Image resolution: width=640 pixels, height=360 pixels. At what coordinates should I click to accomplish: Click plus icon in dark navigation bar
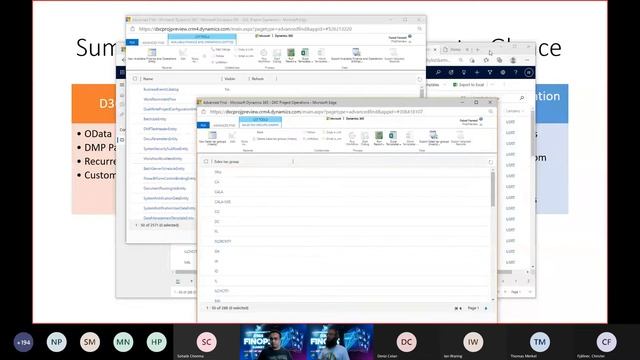point(477,72)
